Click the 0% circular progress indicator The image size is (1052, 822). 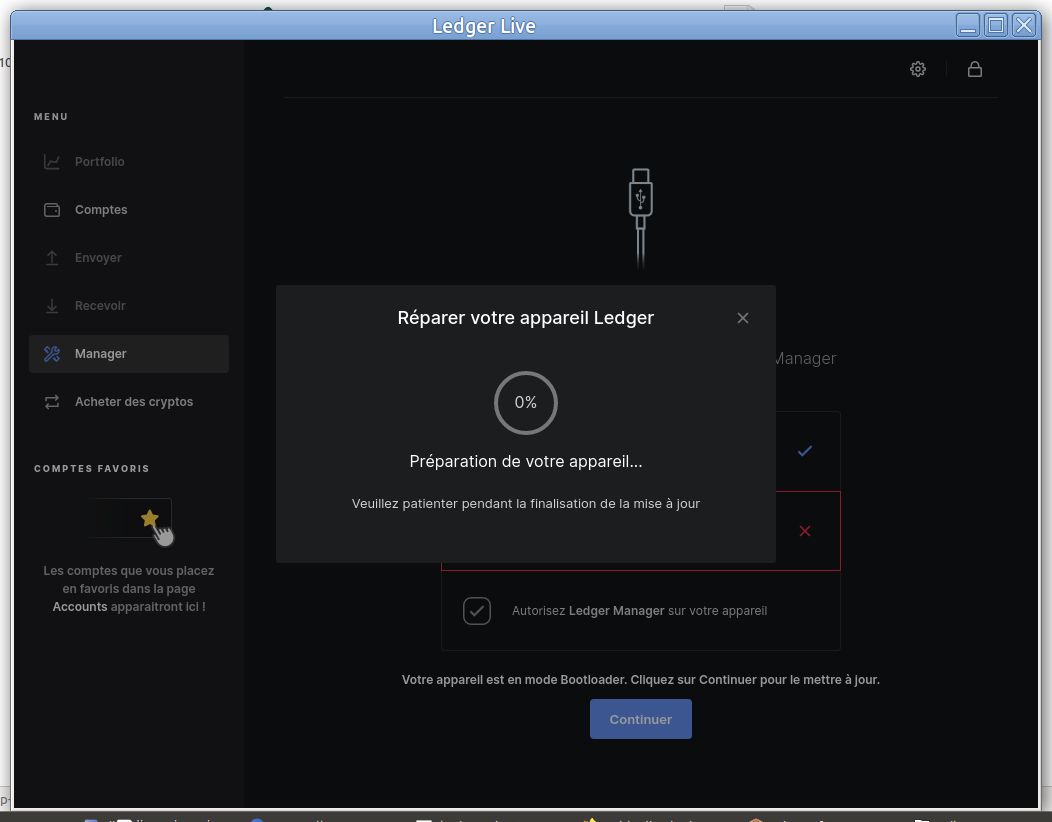pos(526,403)
